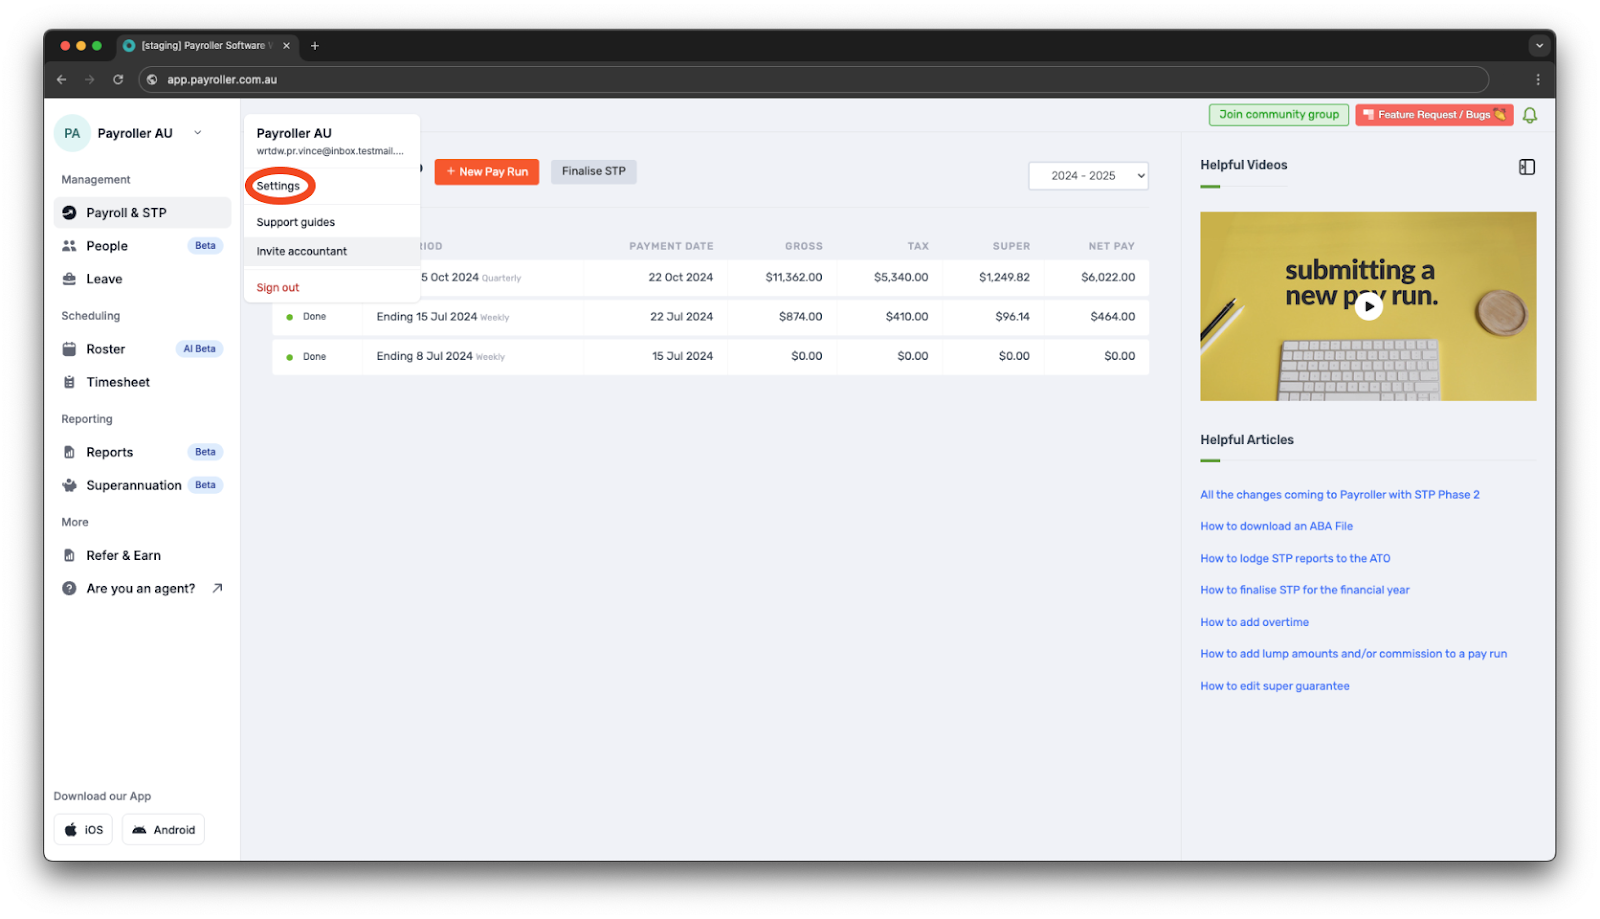Open the How to download an ABA File article
The image size is (1600, 919).
[1275, 525]
